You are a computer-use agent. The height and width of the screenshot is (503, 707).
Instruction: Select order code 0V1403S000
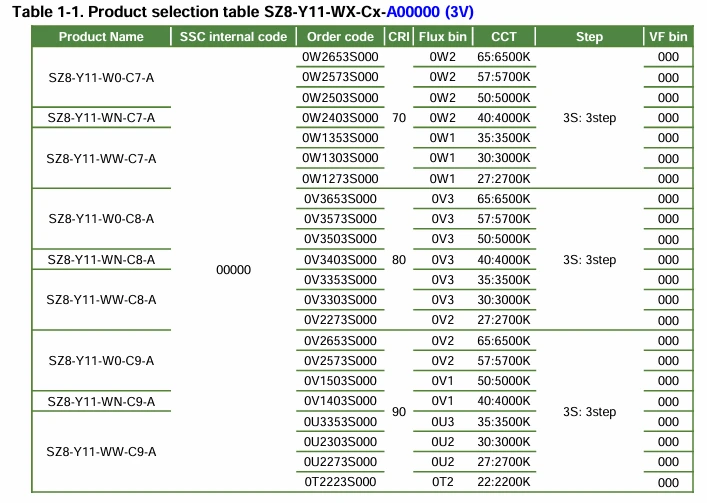click(x=340, y=401)
